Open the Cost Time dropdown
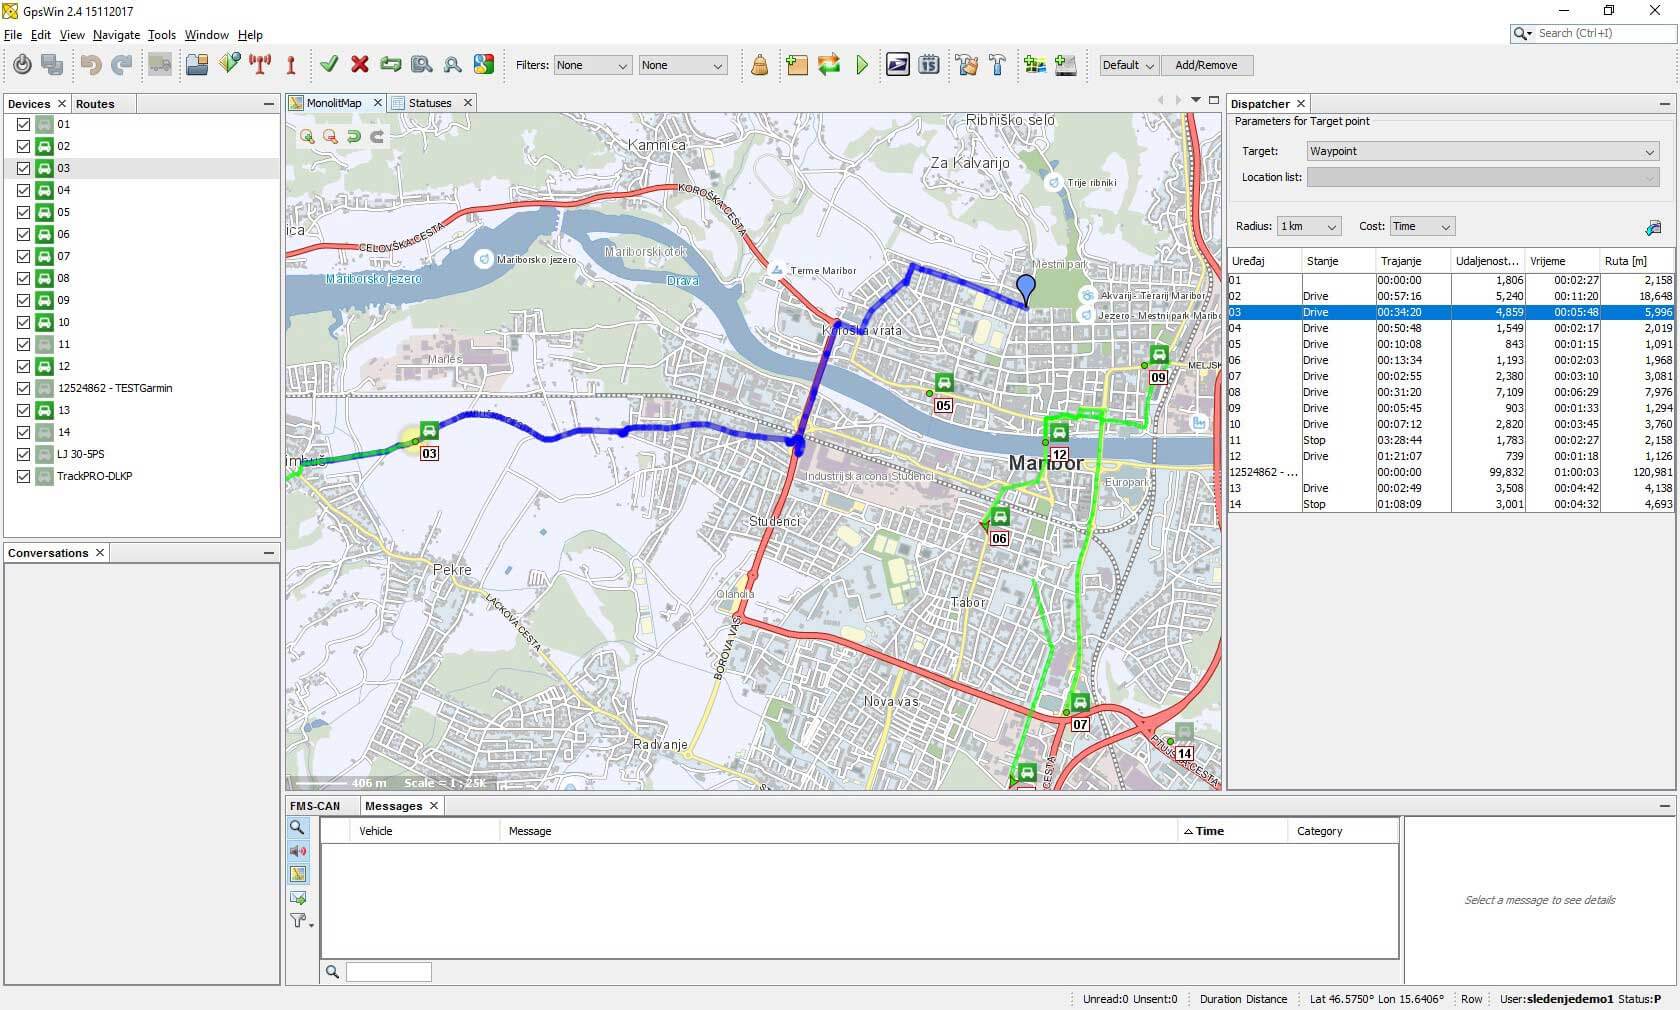Image resolution: width=1680 pixels, height=1010 pixels. [1421, 227]
